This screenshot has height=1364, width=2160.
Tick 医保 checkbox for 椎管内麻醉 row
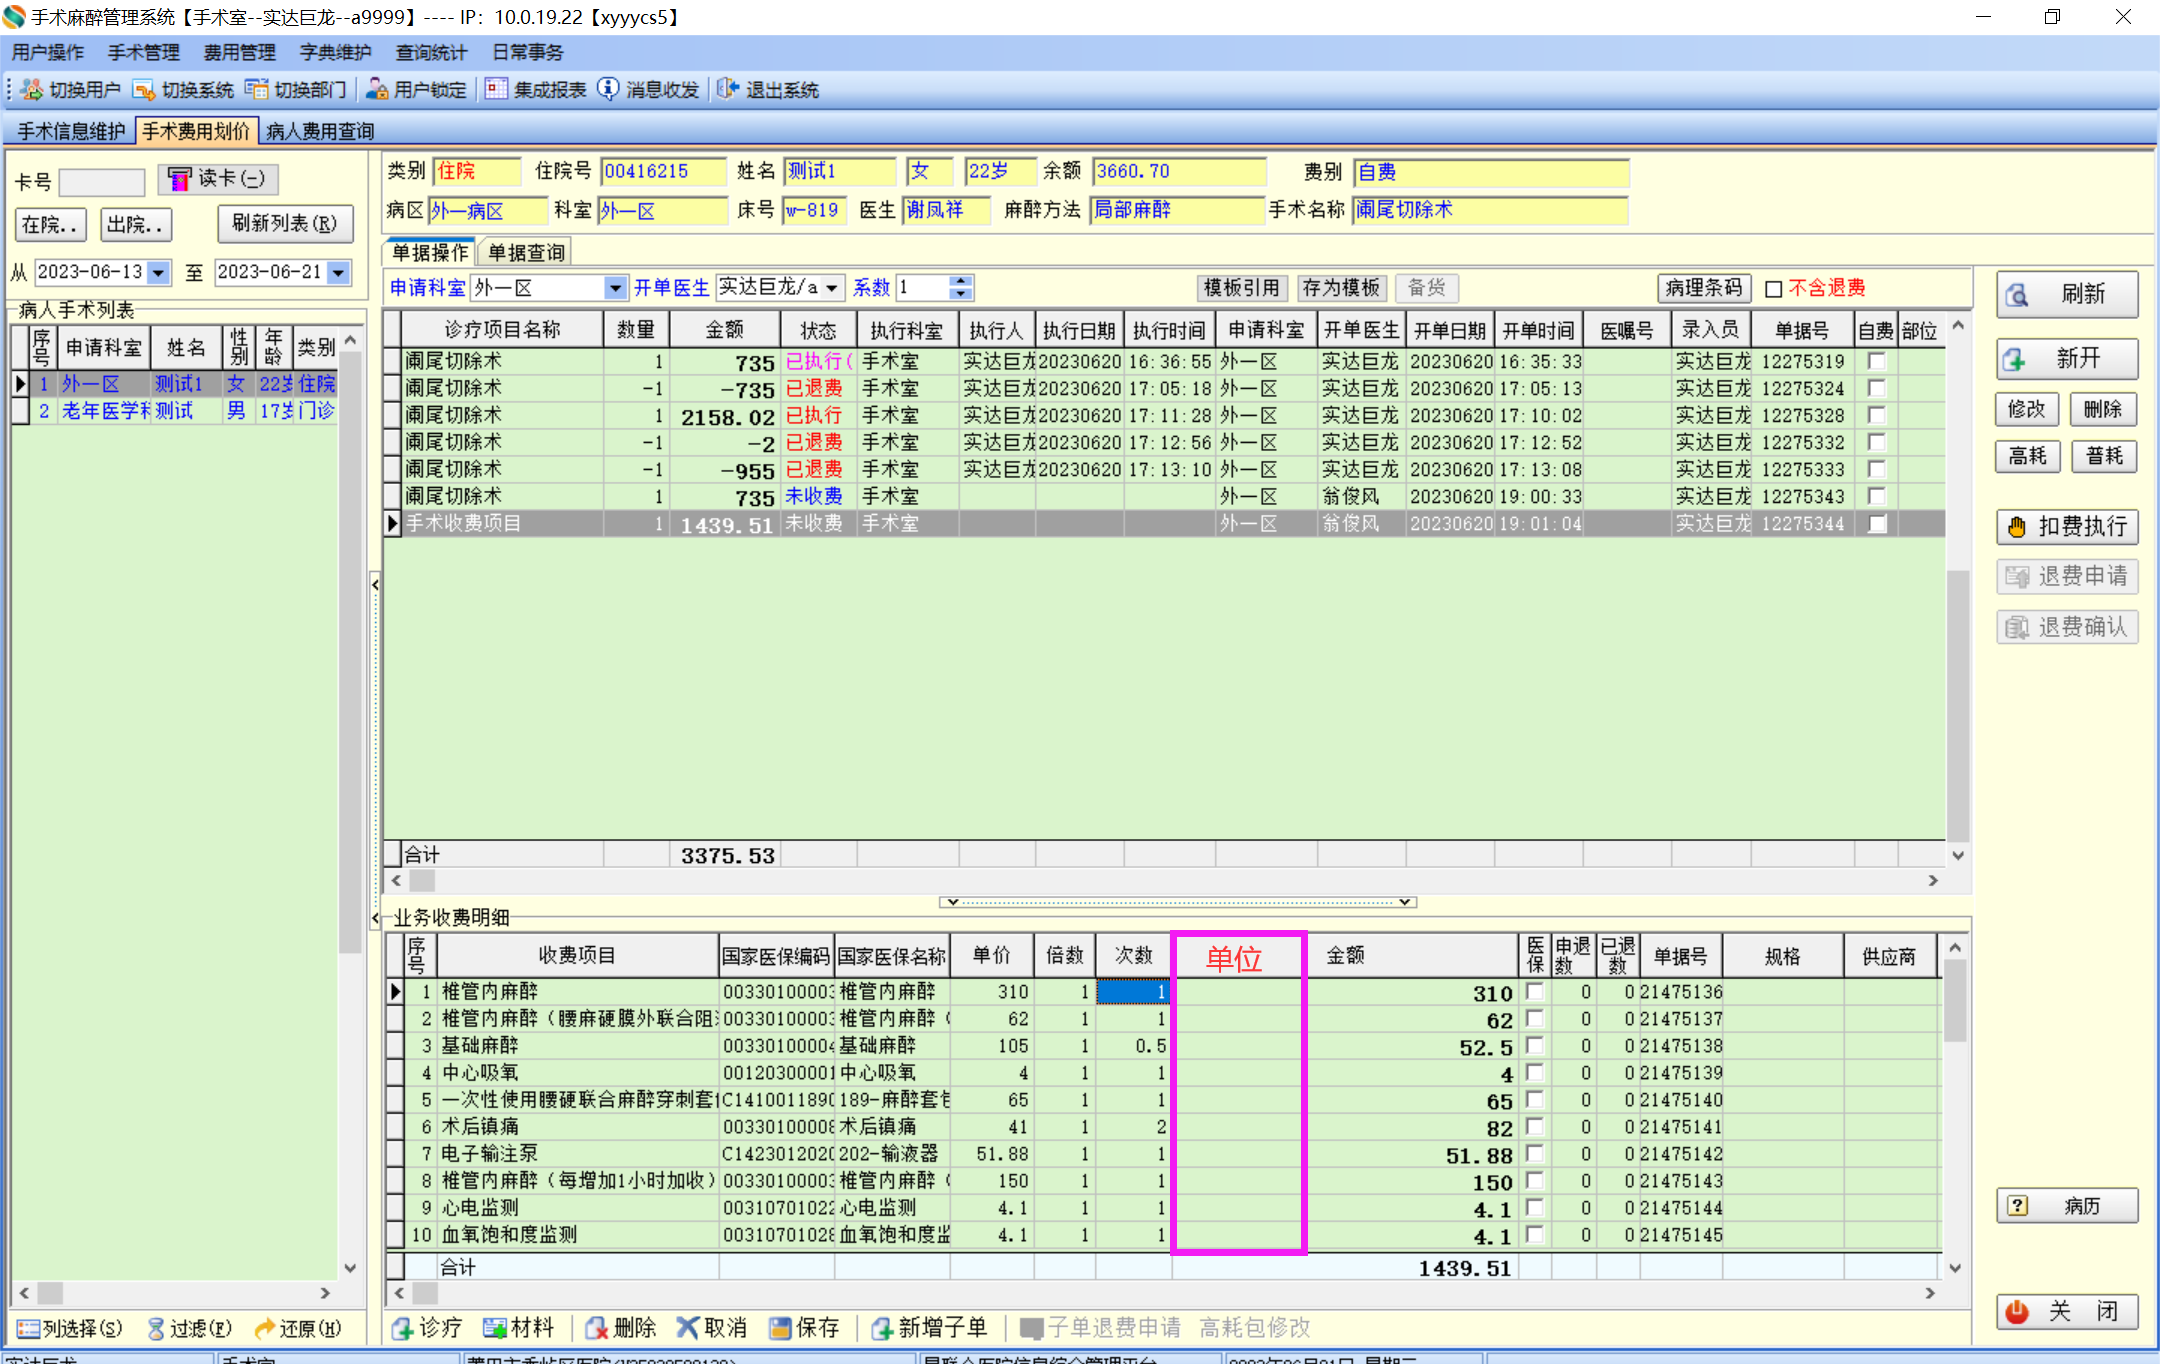(1535, 991)
